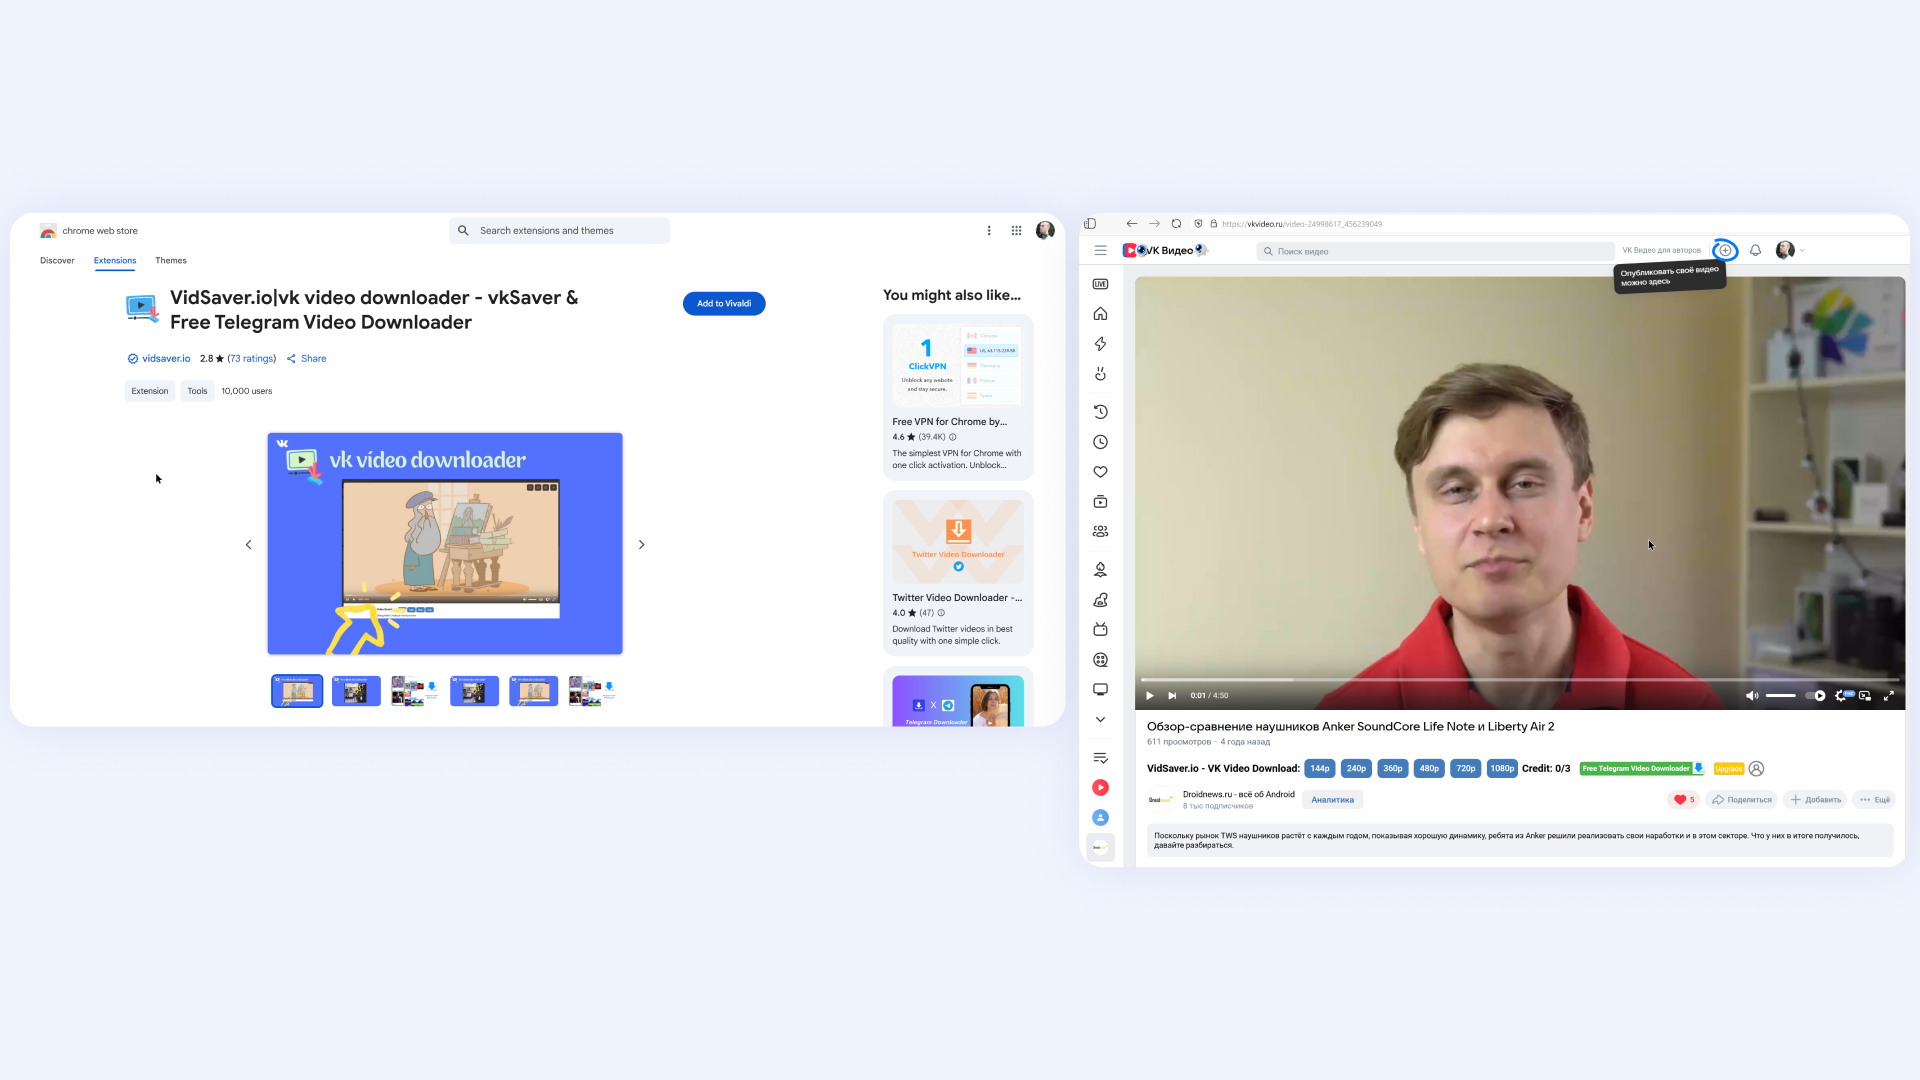Click the Tools category chip
Viewport: 1920px width, 1080px height.
tap(198, 392)
